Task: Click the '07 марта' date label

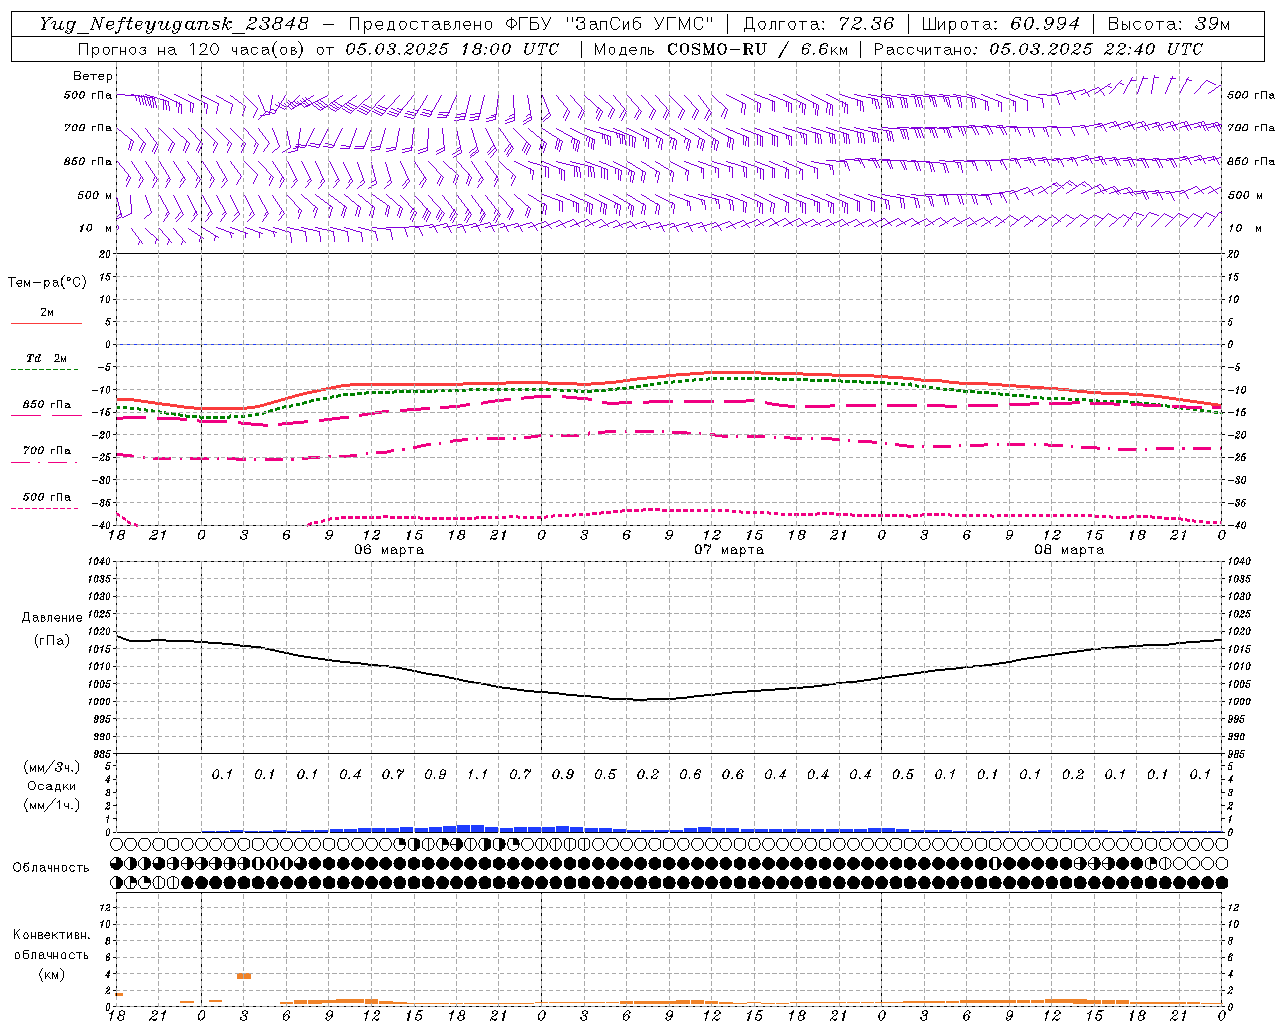Action: click(729, 550)
